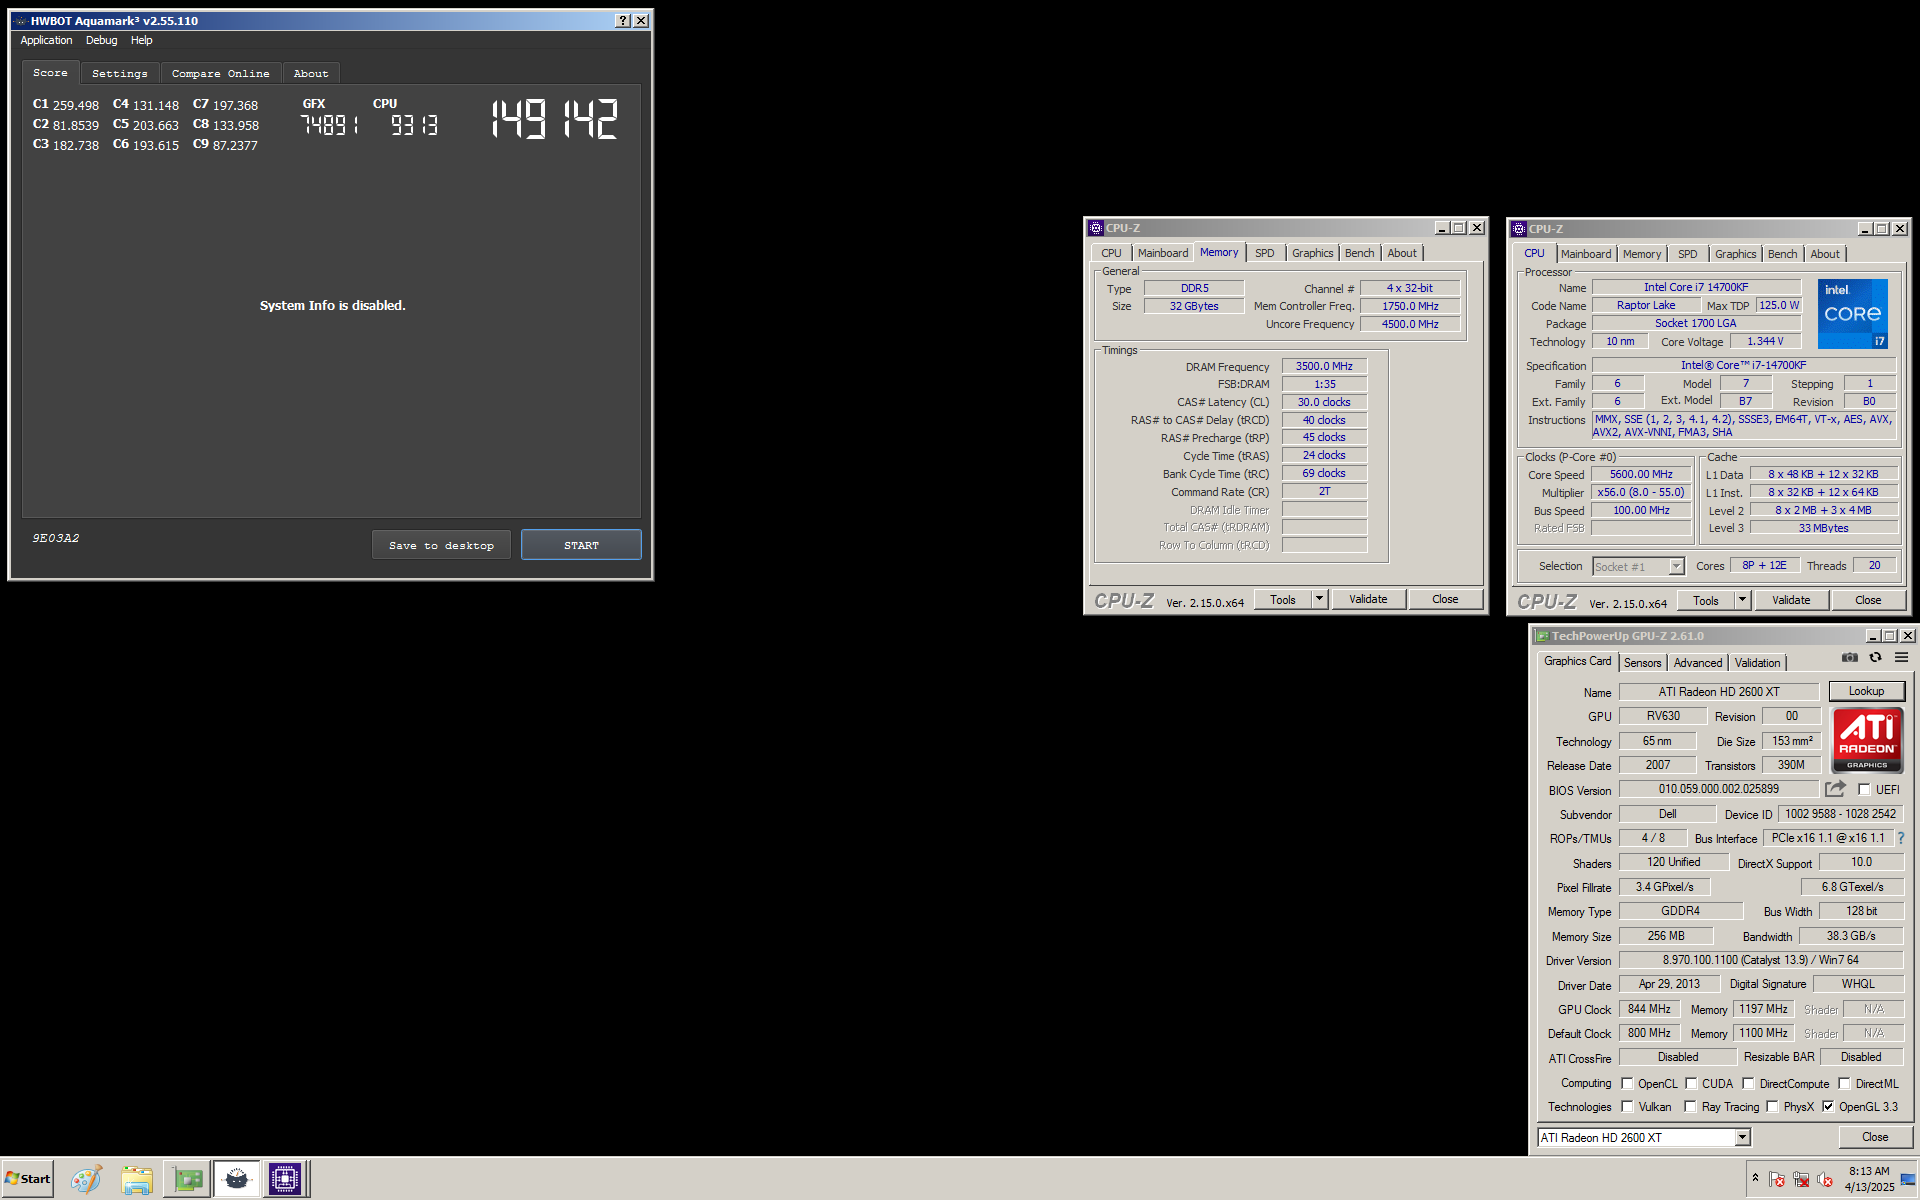Click the network tray icon
The height and width of the screenshot is (1200, 1920).
(x=1801, y=1180)
